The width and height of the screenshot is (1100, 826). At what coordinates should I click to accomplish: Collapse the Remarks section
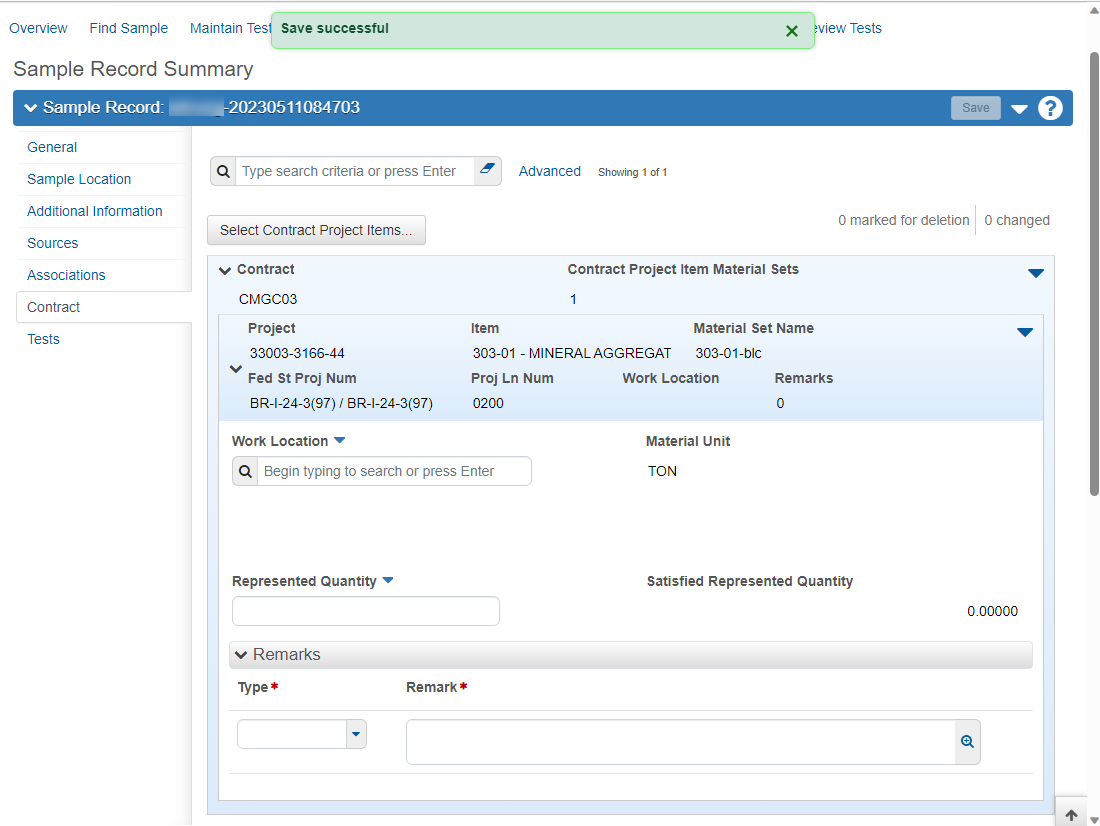tap(241, 655)
